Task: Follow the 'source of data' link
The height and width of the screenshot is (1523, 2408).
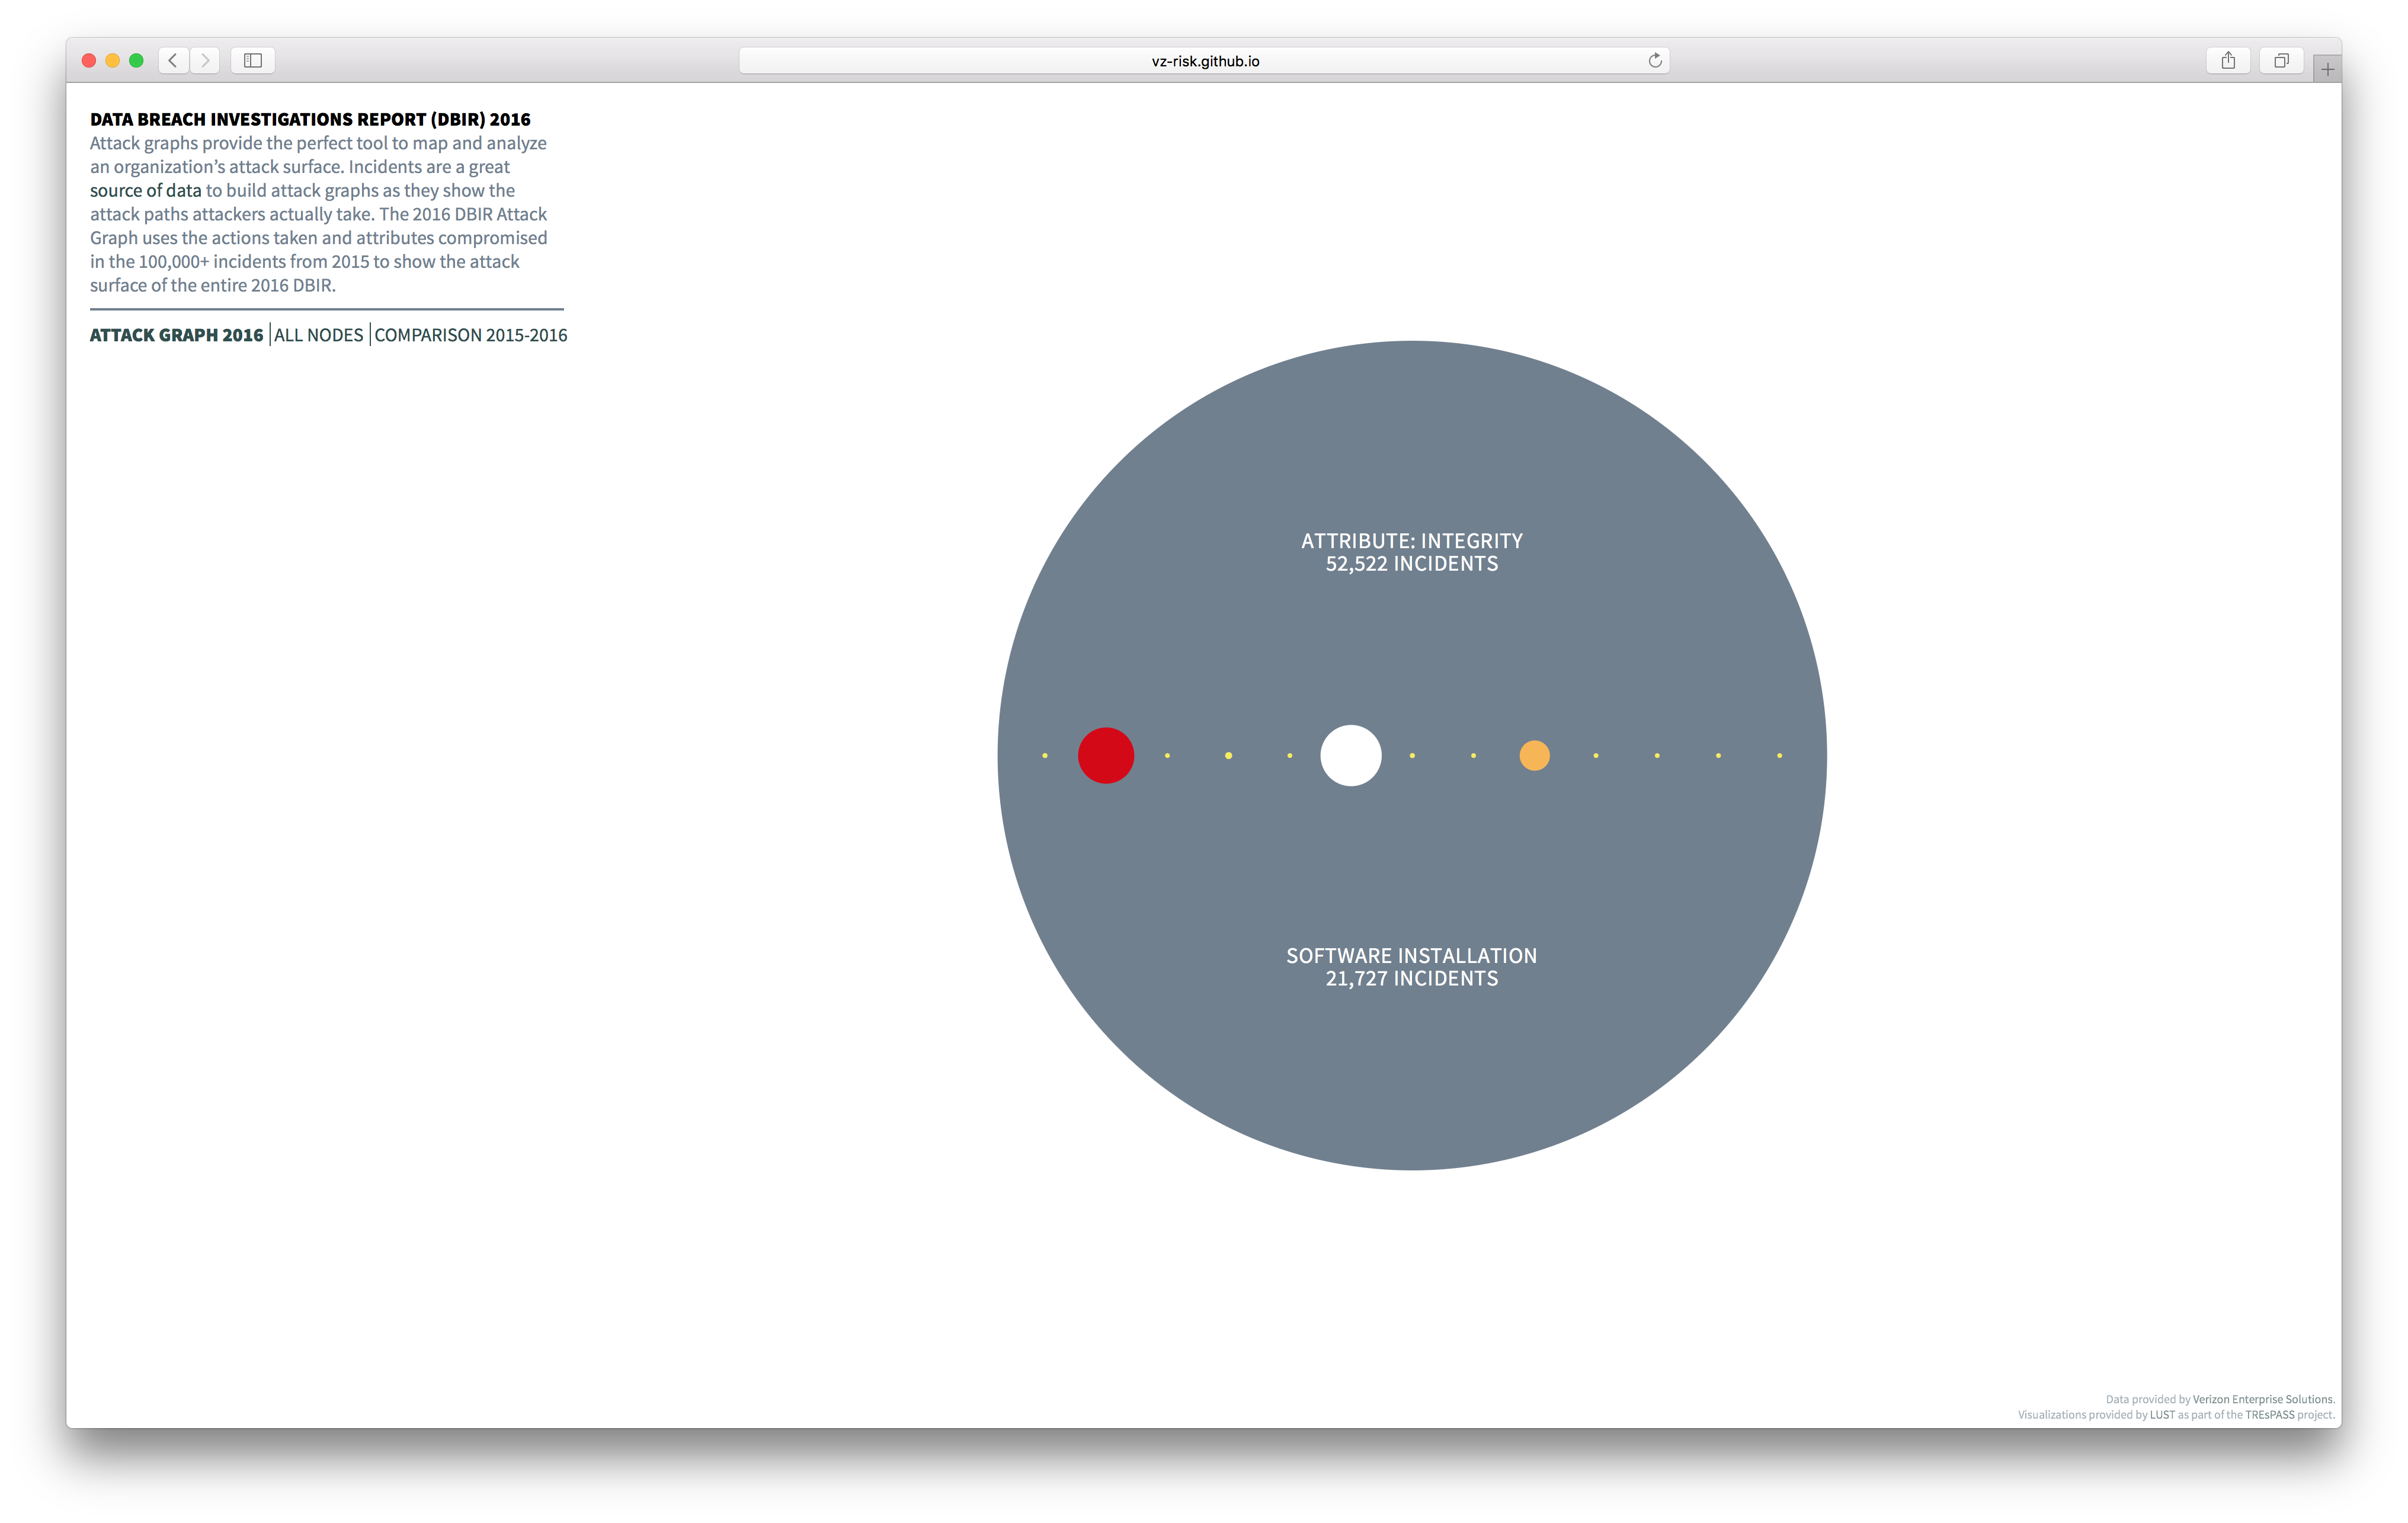Action: pyautogui.click(x=146, y=190)
